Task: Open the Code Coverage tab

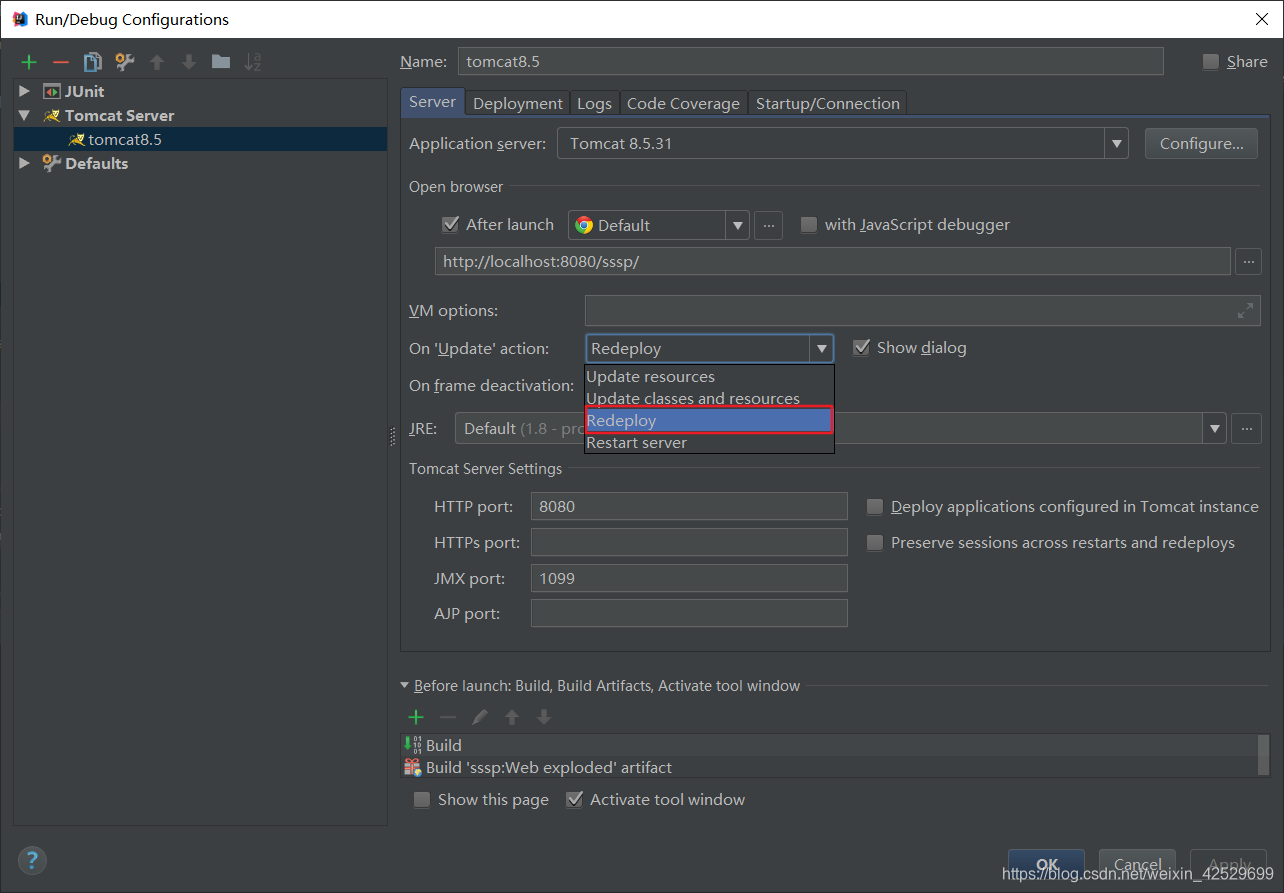Action: pos(683,103)
